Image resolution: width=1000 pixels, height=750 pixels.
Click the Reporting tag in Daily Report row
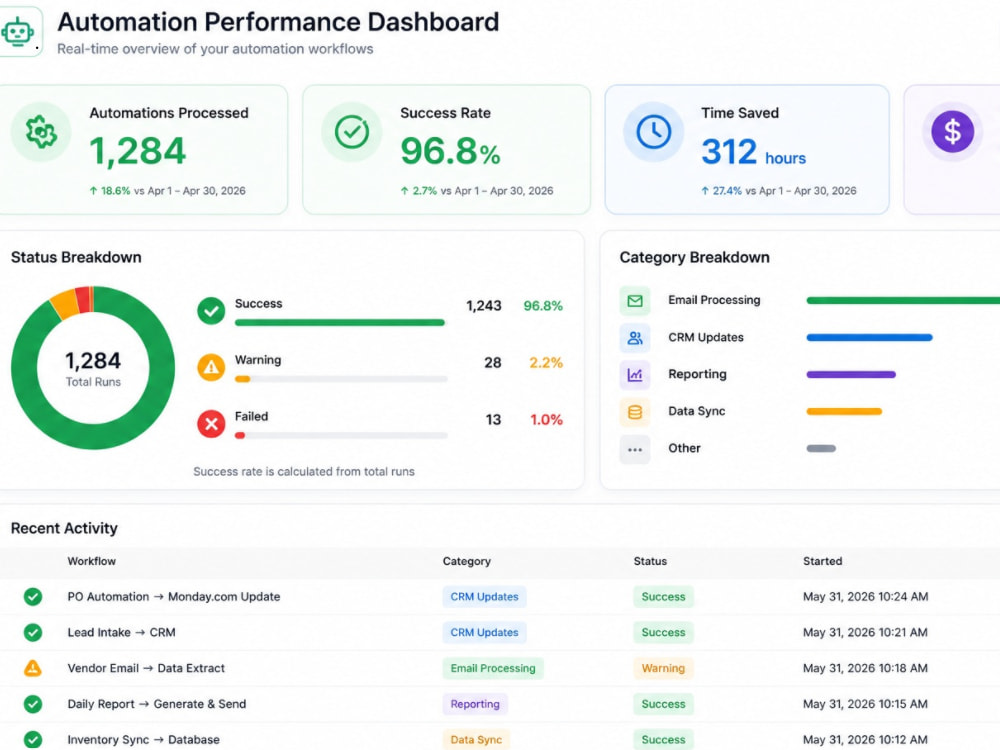click(475, 704)
